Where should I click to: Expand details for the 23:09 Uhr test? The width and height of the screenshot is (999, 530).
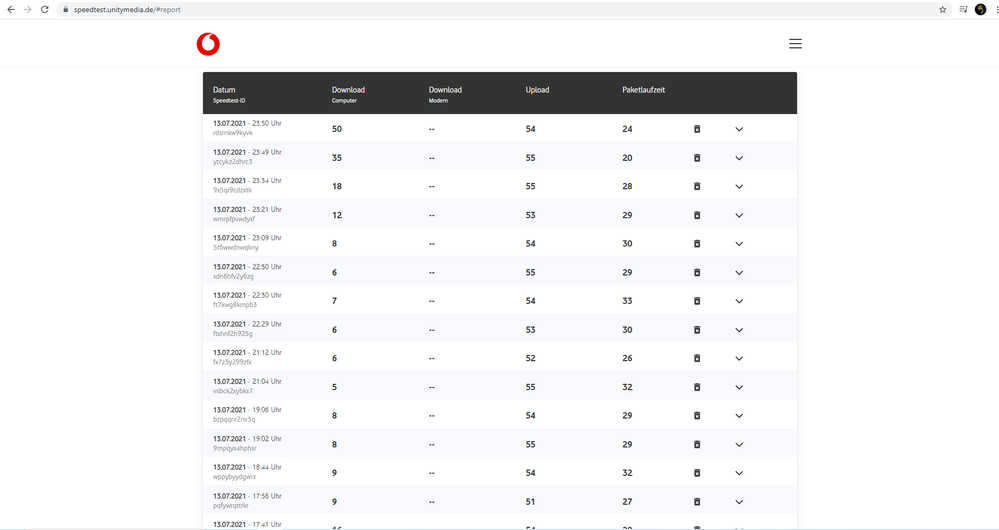tap(739, 244)
